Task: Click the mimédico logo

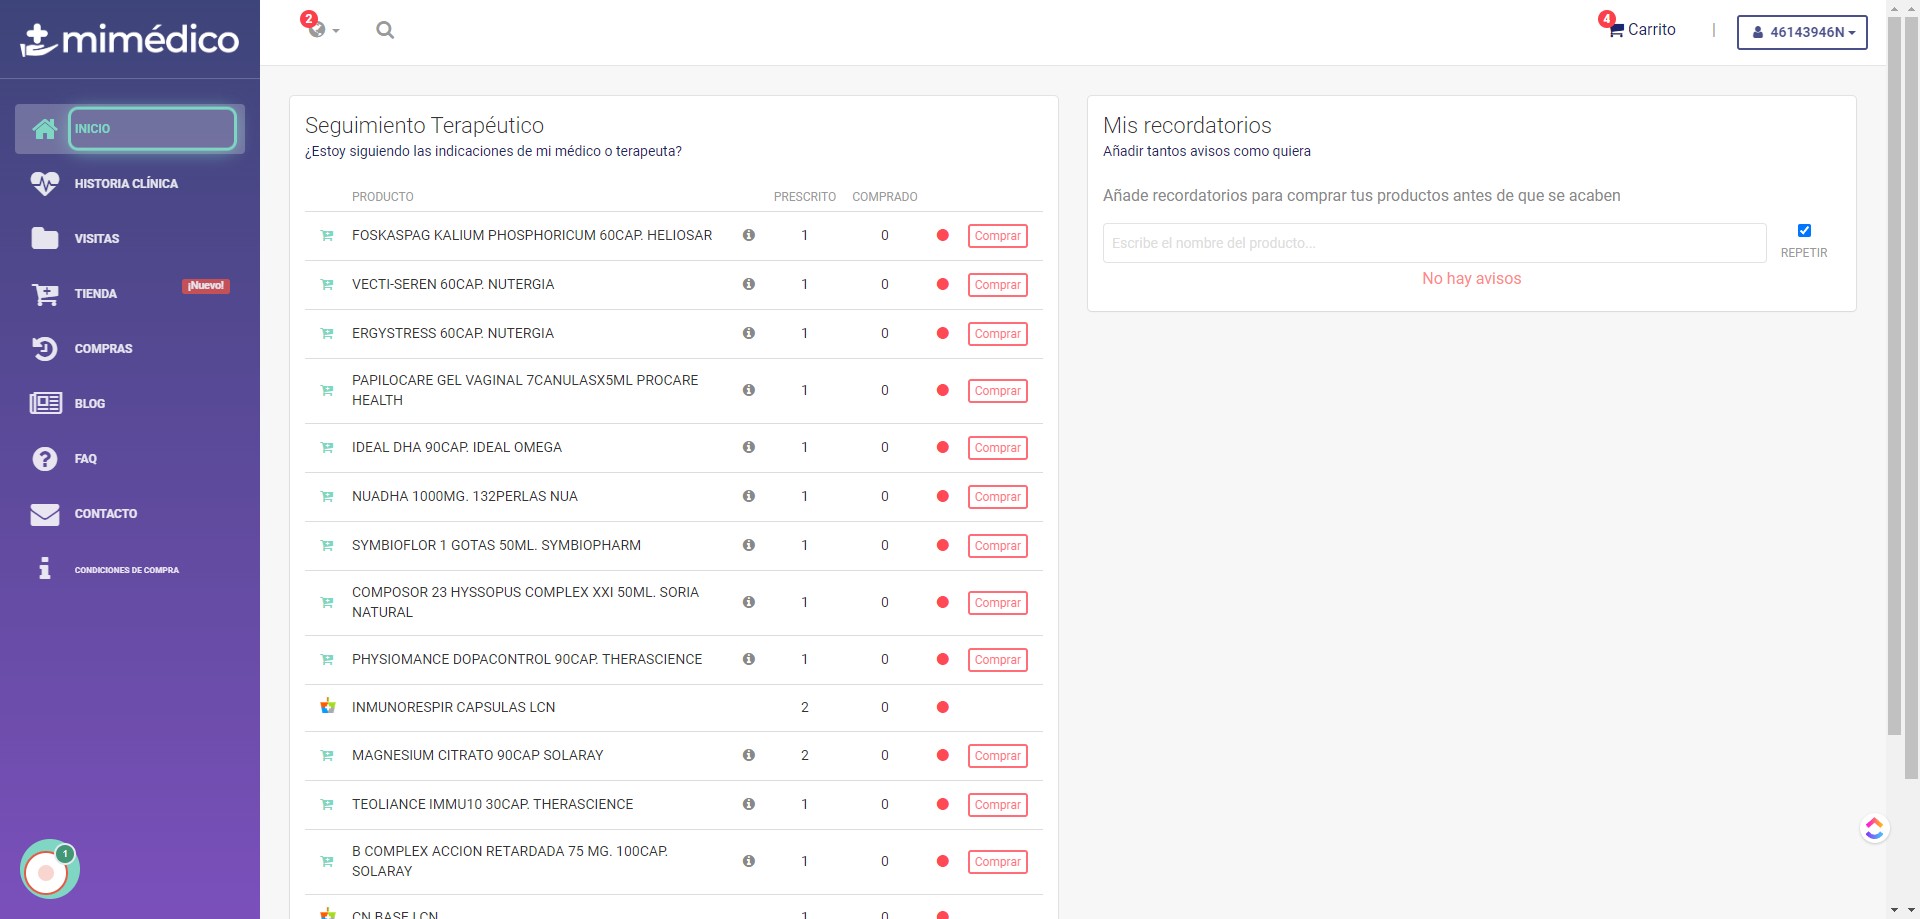Action: tap(130, 40)
